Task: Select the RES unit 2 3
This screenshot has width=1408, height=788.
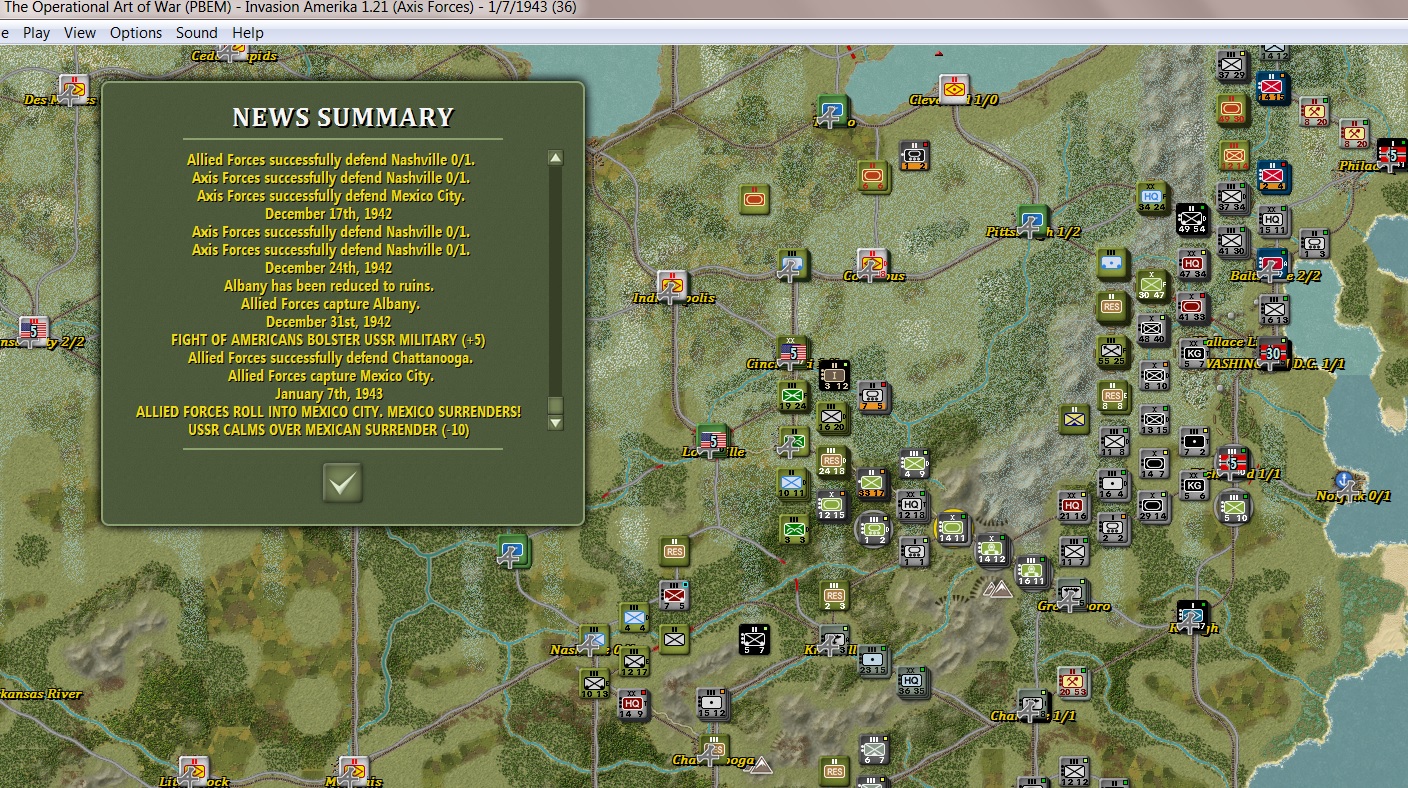Action: tap(834, 597)
